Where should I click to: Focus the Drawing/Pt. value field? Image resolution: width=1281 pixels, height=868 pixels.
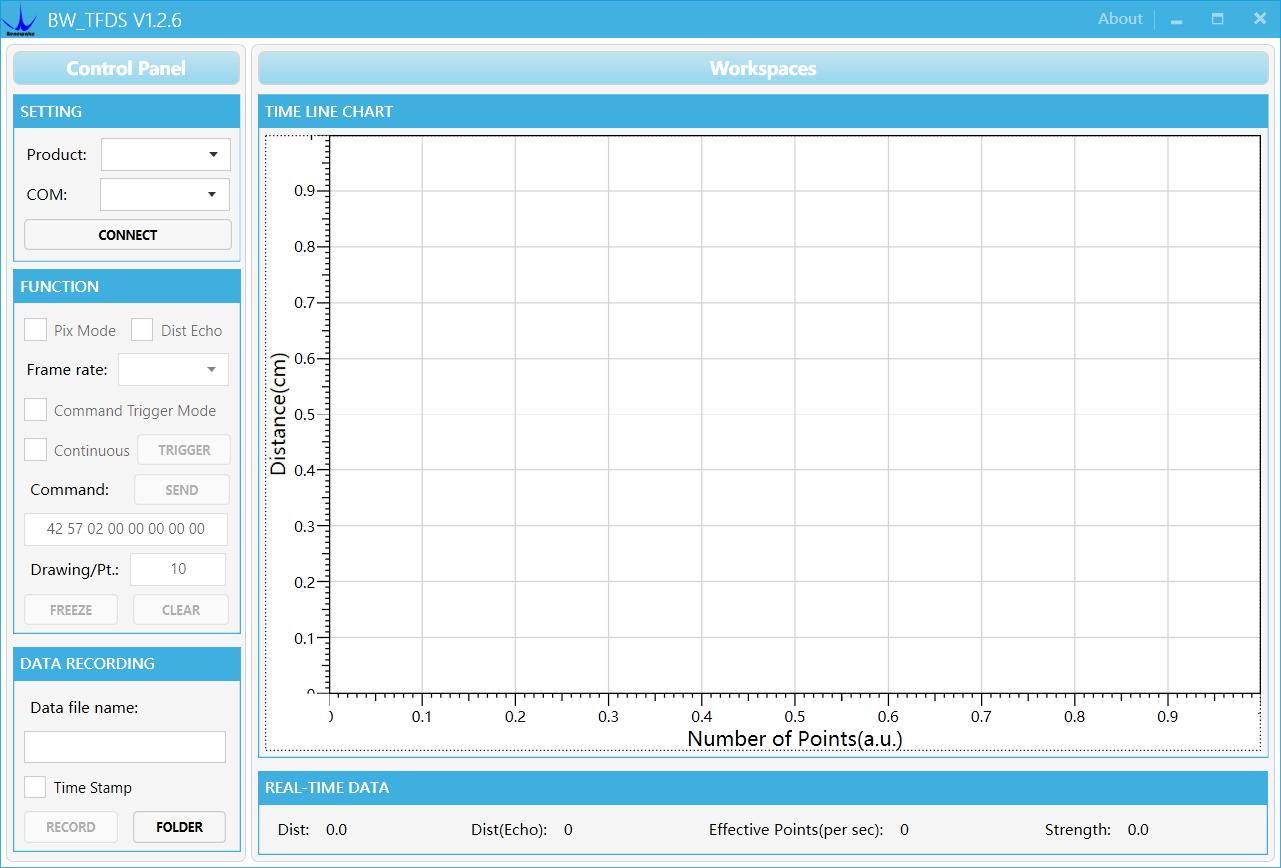click(178, 569)
